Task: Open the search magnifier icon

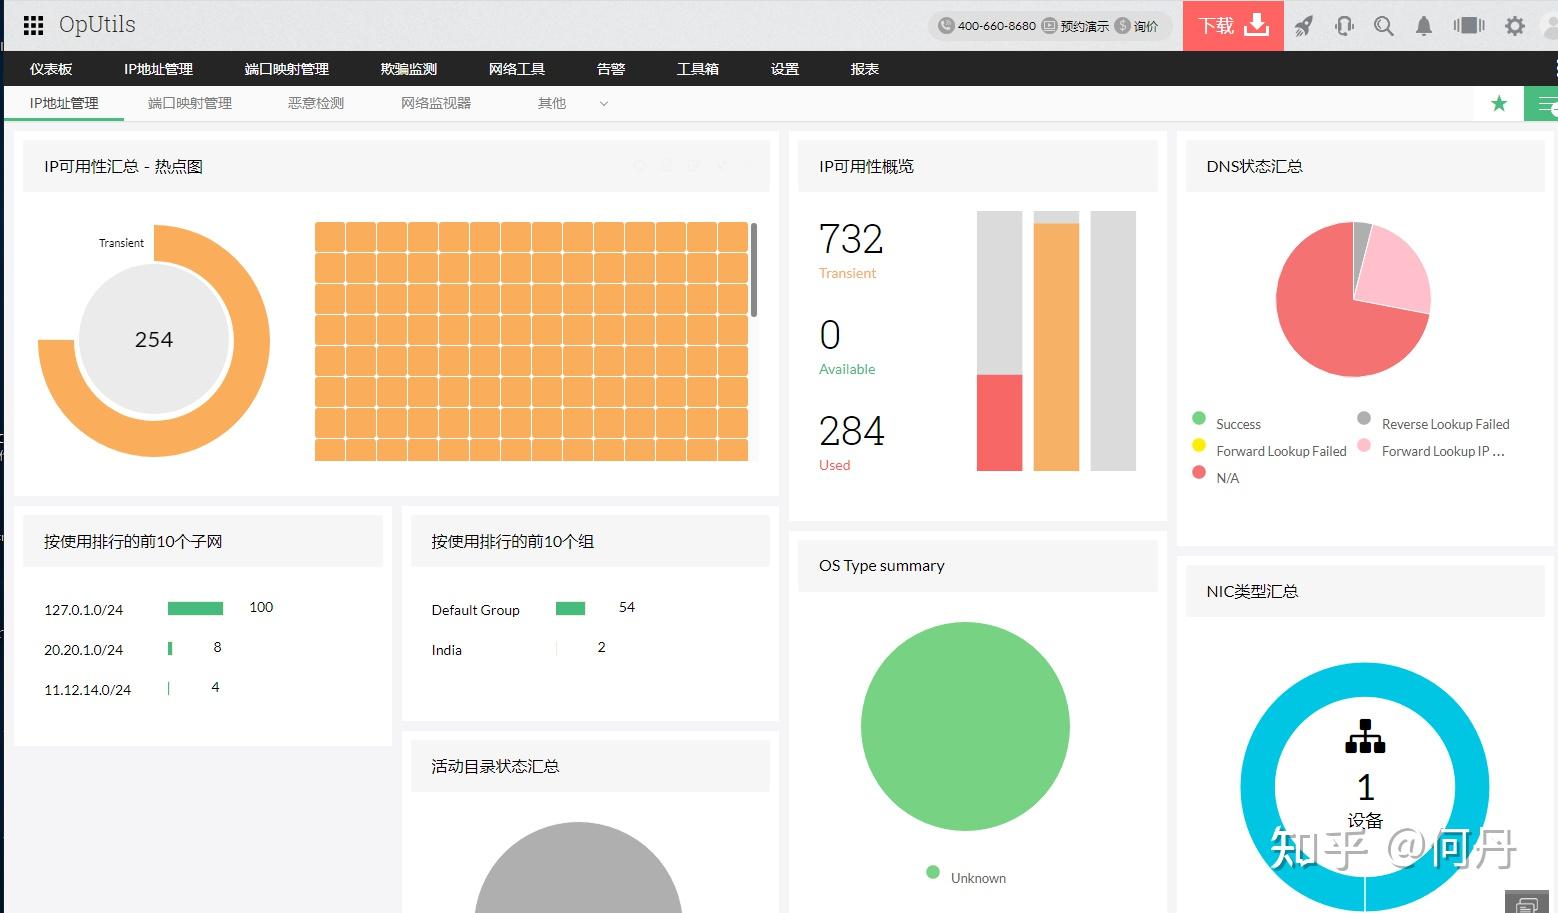Action: click(x=1384, y=26)
